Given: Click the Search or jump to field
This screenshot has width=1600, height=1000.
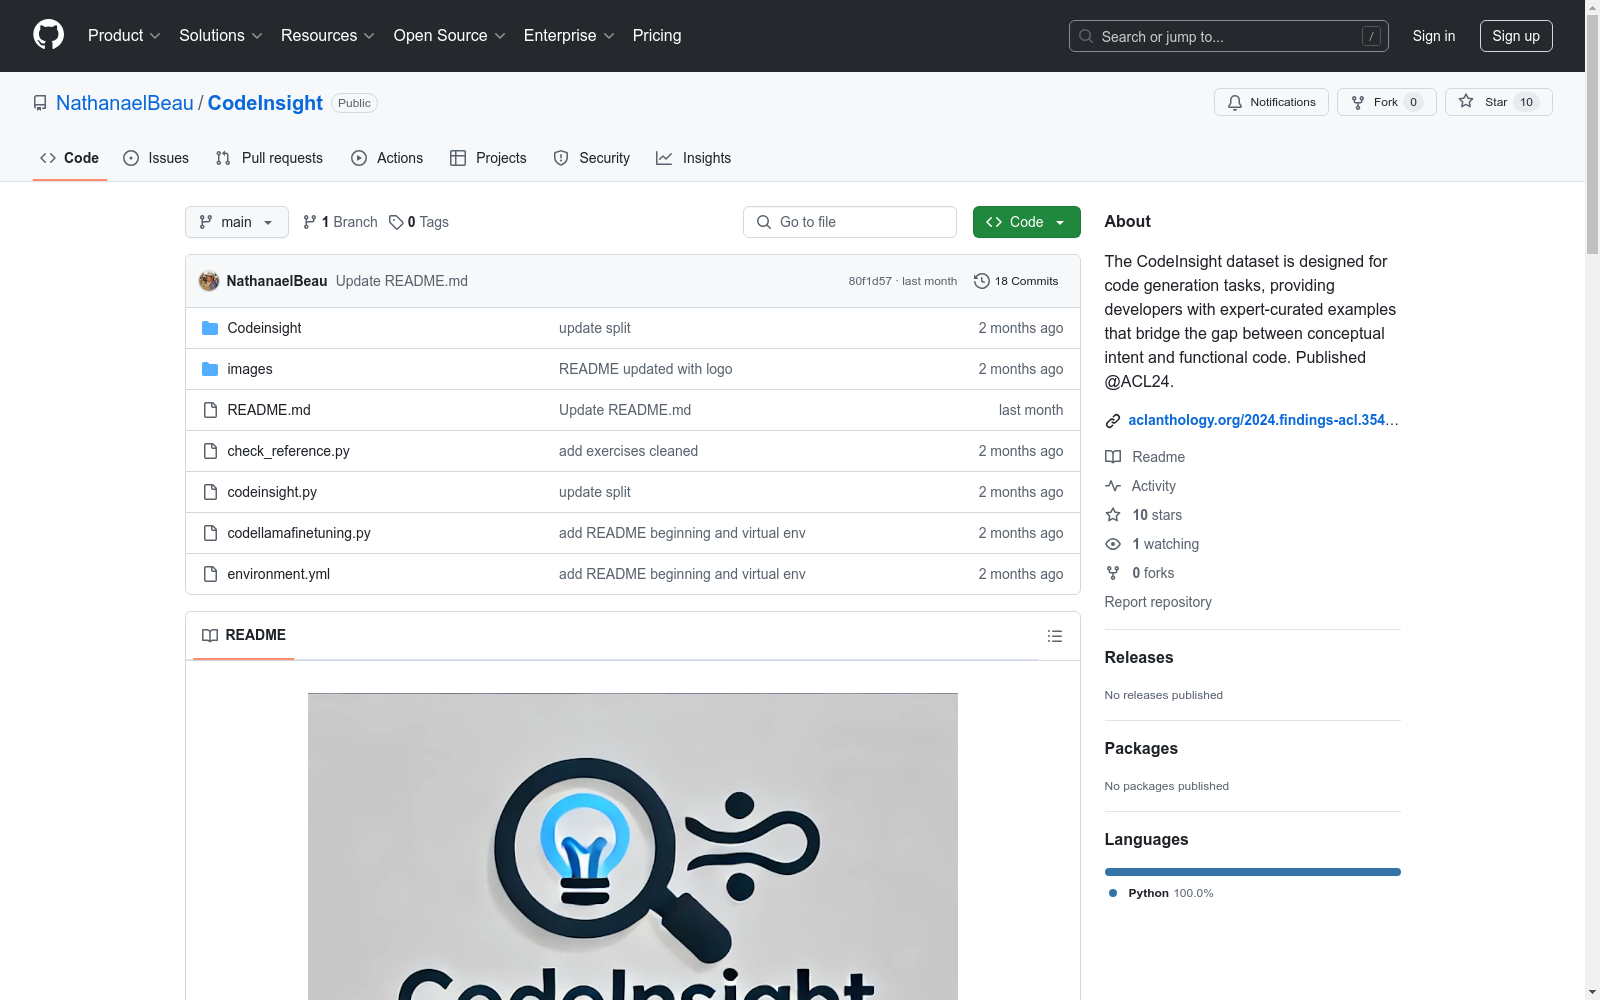Looking at the screenshot, I should click(x=1229, y=36).
